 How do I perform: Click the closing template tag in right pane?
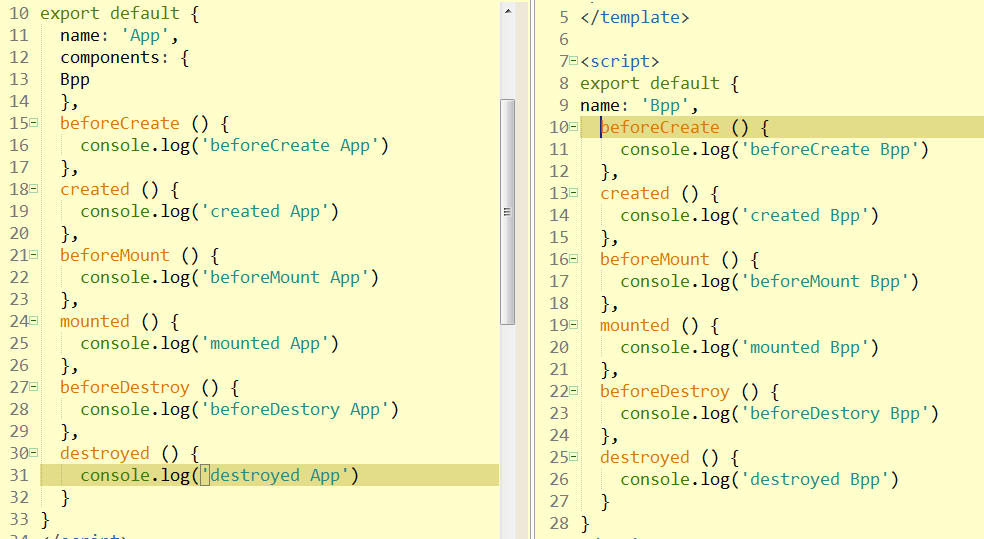click(634, 18)
